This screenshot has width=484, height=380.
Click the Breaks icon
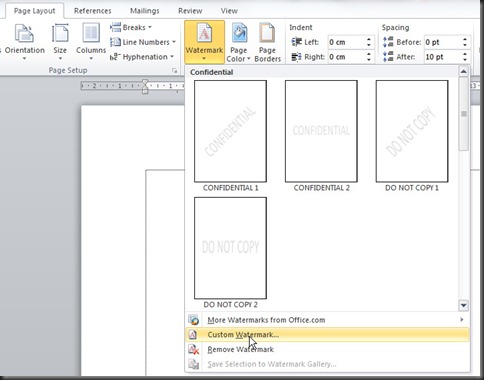[115, 27]
